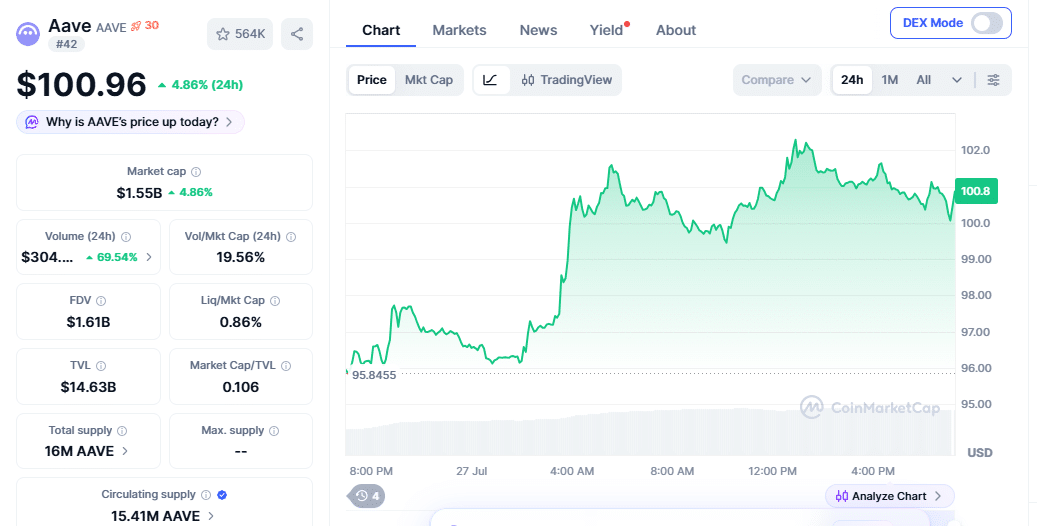1037x526 pixels.
Task: Set chart range to 1M
Action: click(890, 80)
